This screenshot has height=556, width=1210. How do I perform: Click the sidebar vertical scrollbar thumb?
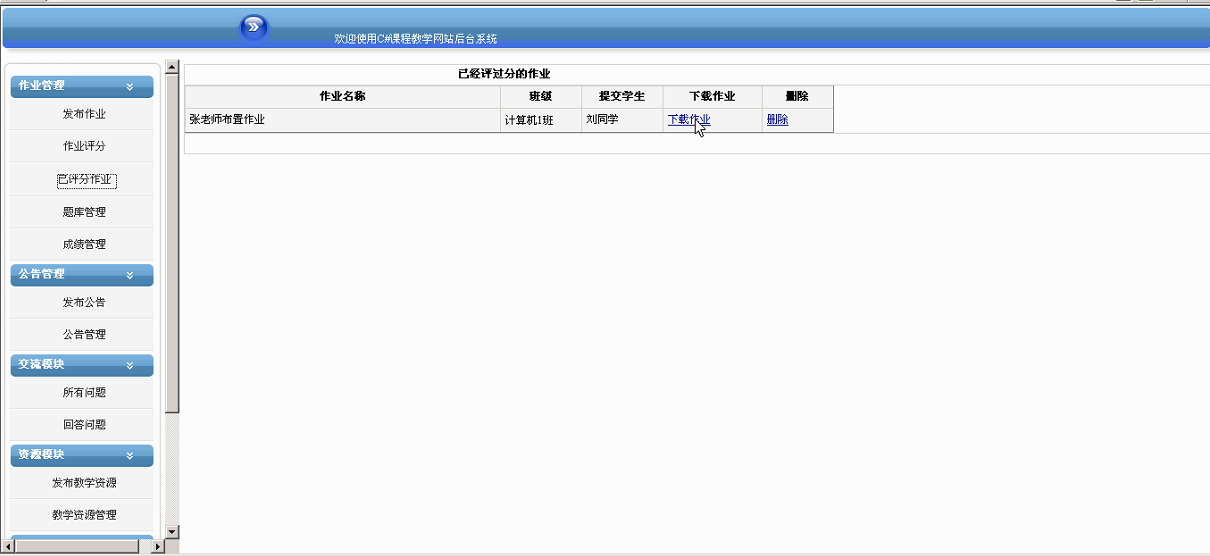tap(171, 244)
